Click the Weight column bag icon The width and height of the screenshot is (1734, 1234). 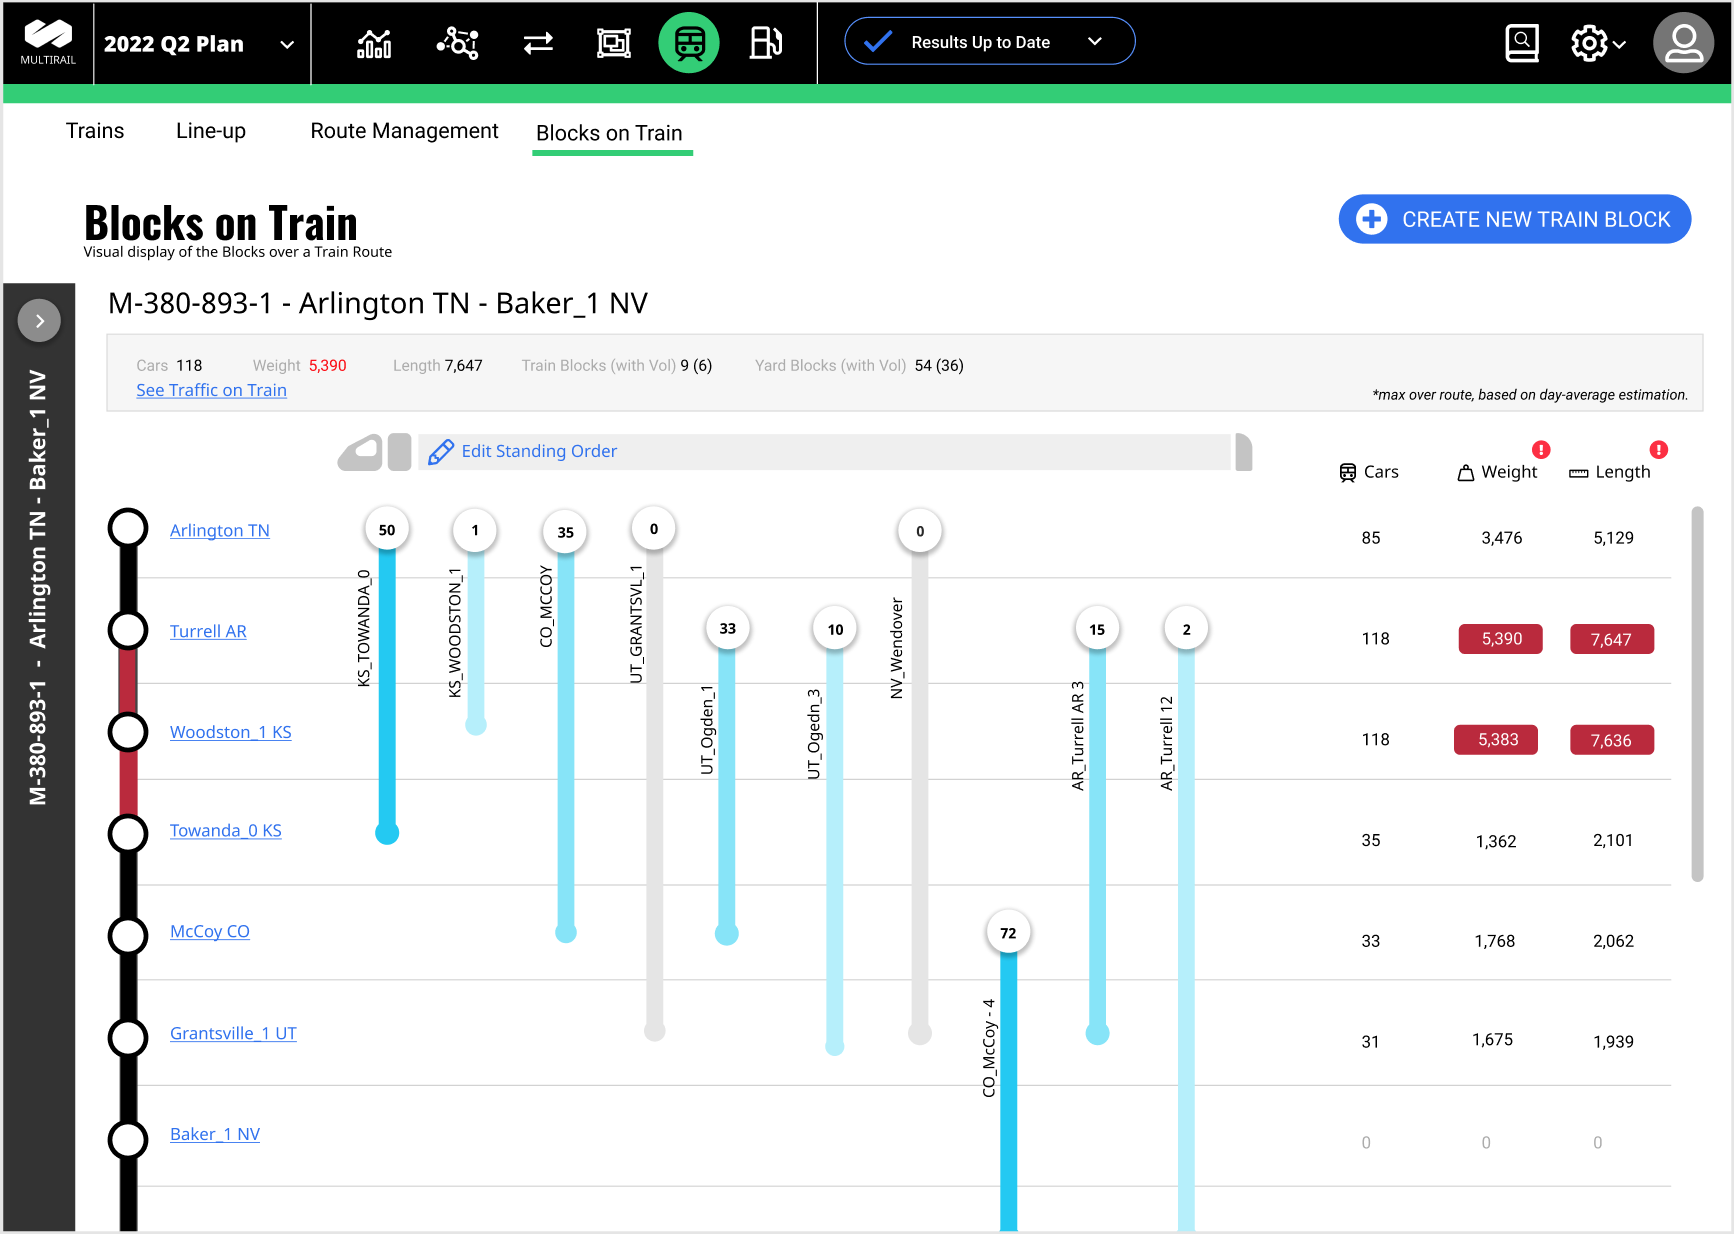(x=1466, y=473)
